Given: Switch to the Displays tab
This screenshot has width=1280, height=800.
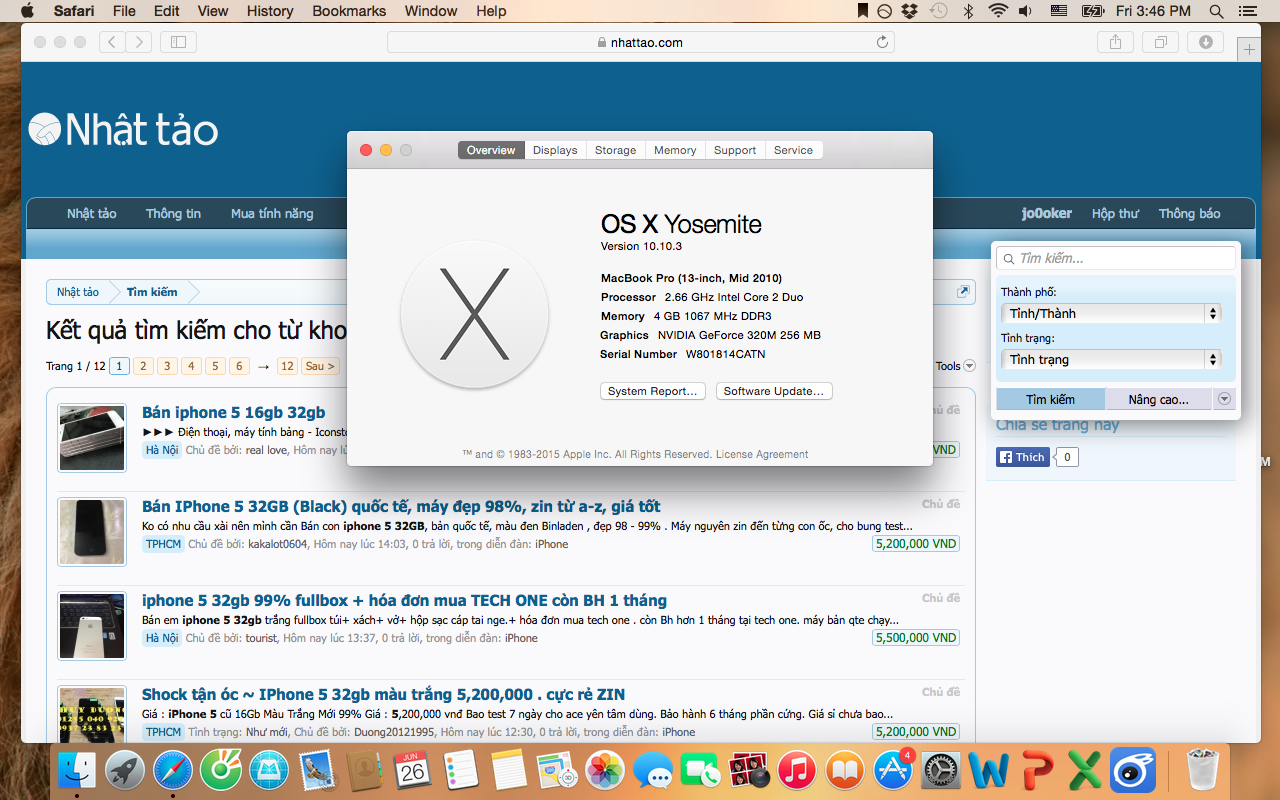Looking at the screenshot, I should (555, 150).
